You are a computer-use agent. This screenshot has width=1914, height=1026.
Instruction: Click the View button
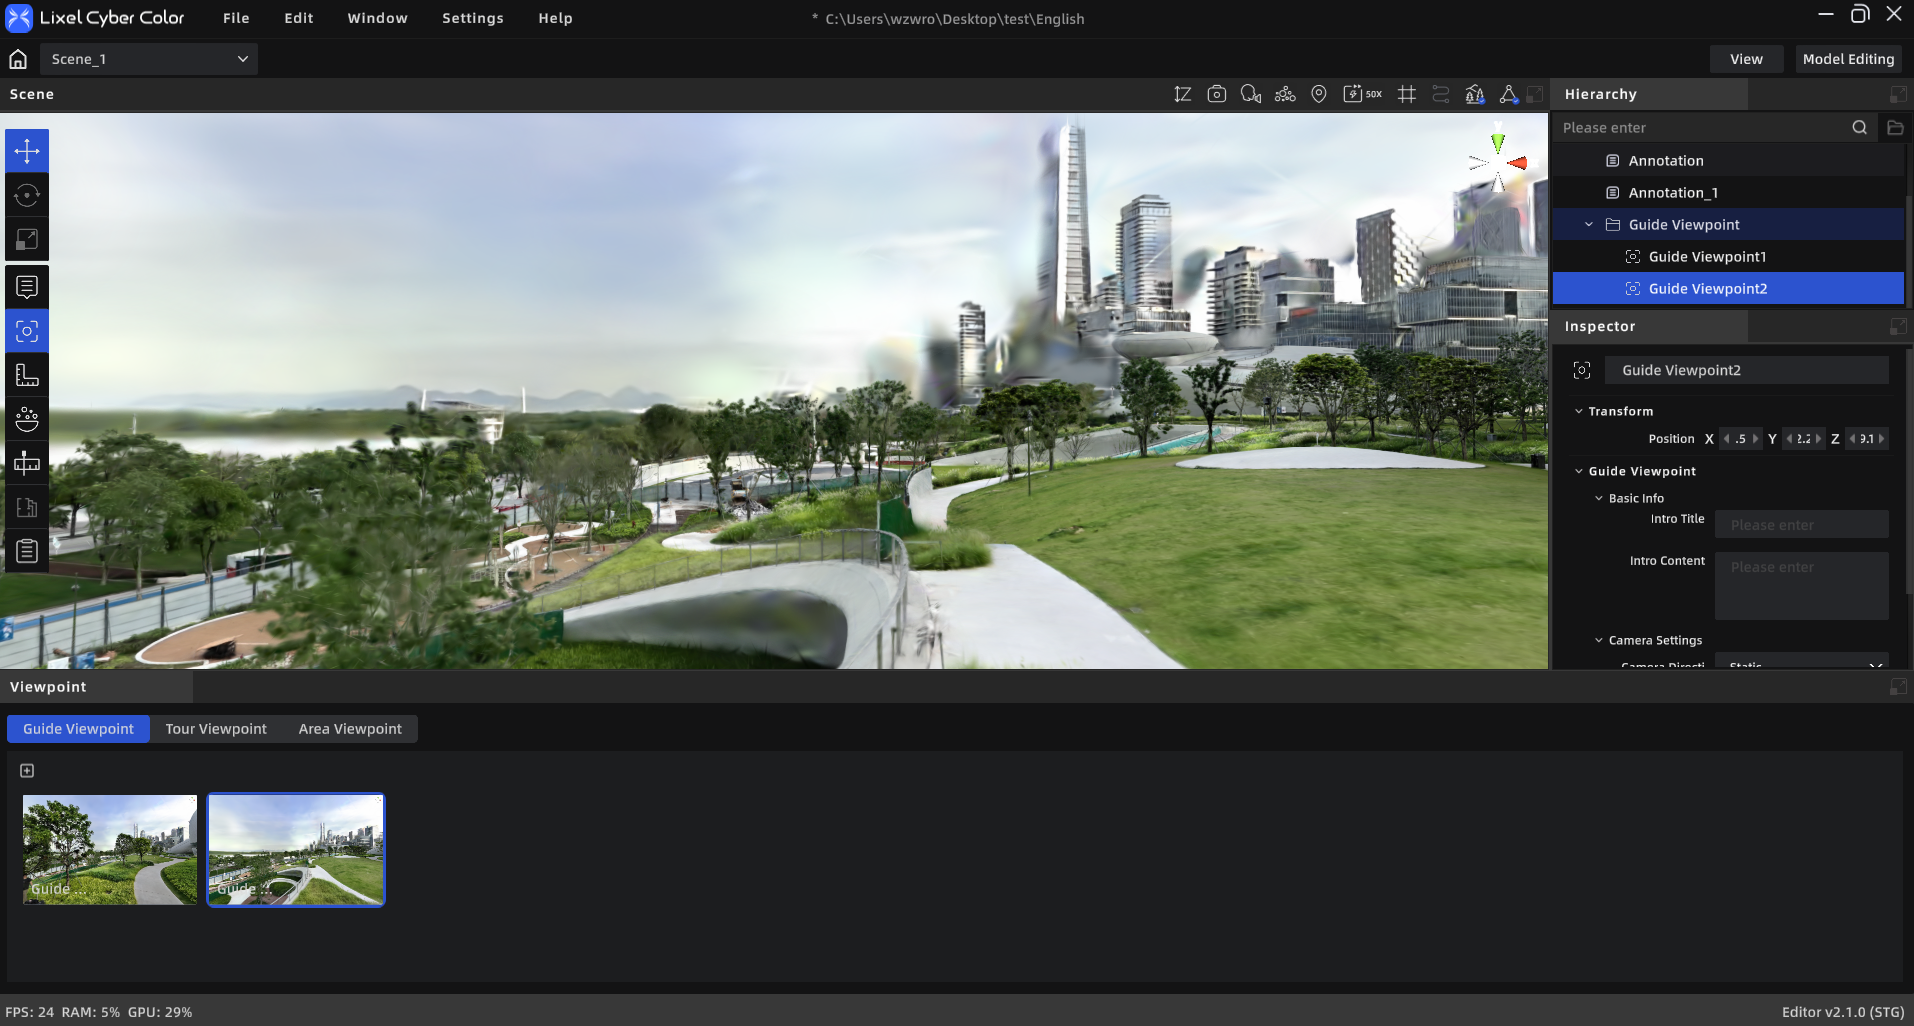(1746, 59)
